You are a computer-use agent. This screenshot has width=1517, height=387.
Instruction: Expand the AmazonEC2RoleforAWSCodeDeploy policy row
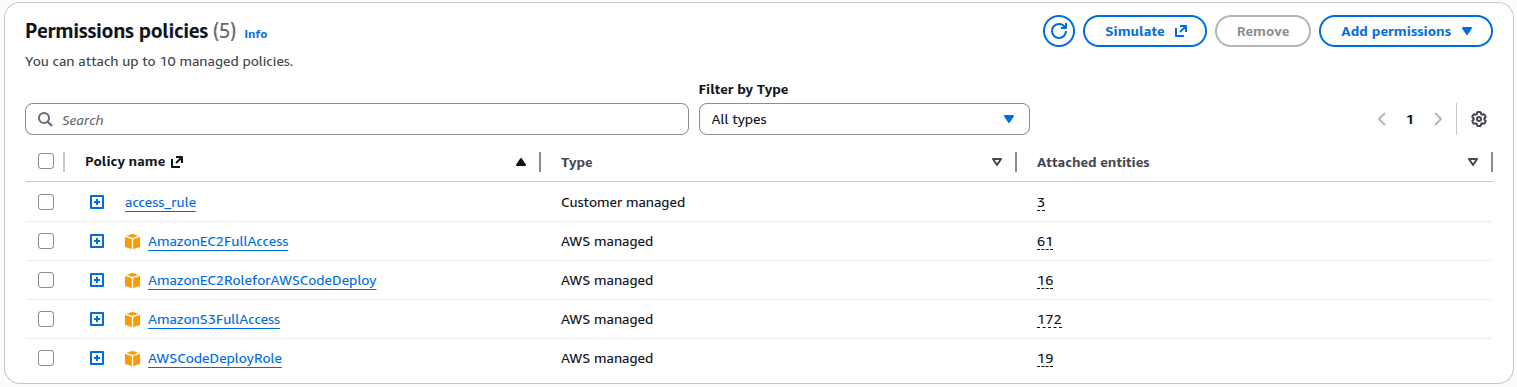[x=97, y=280]
